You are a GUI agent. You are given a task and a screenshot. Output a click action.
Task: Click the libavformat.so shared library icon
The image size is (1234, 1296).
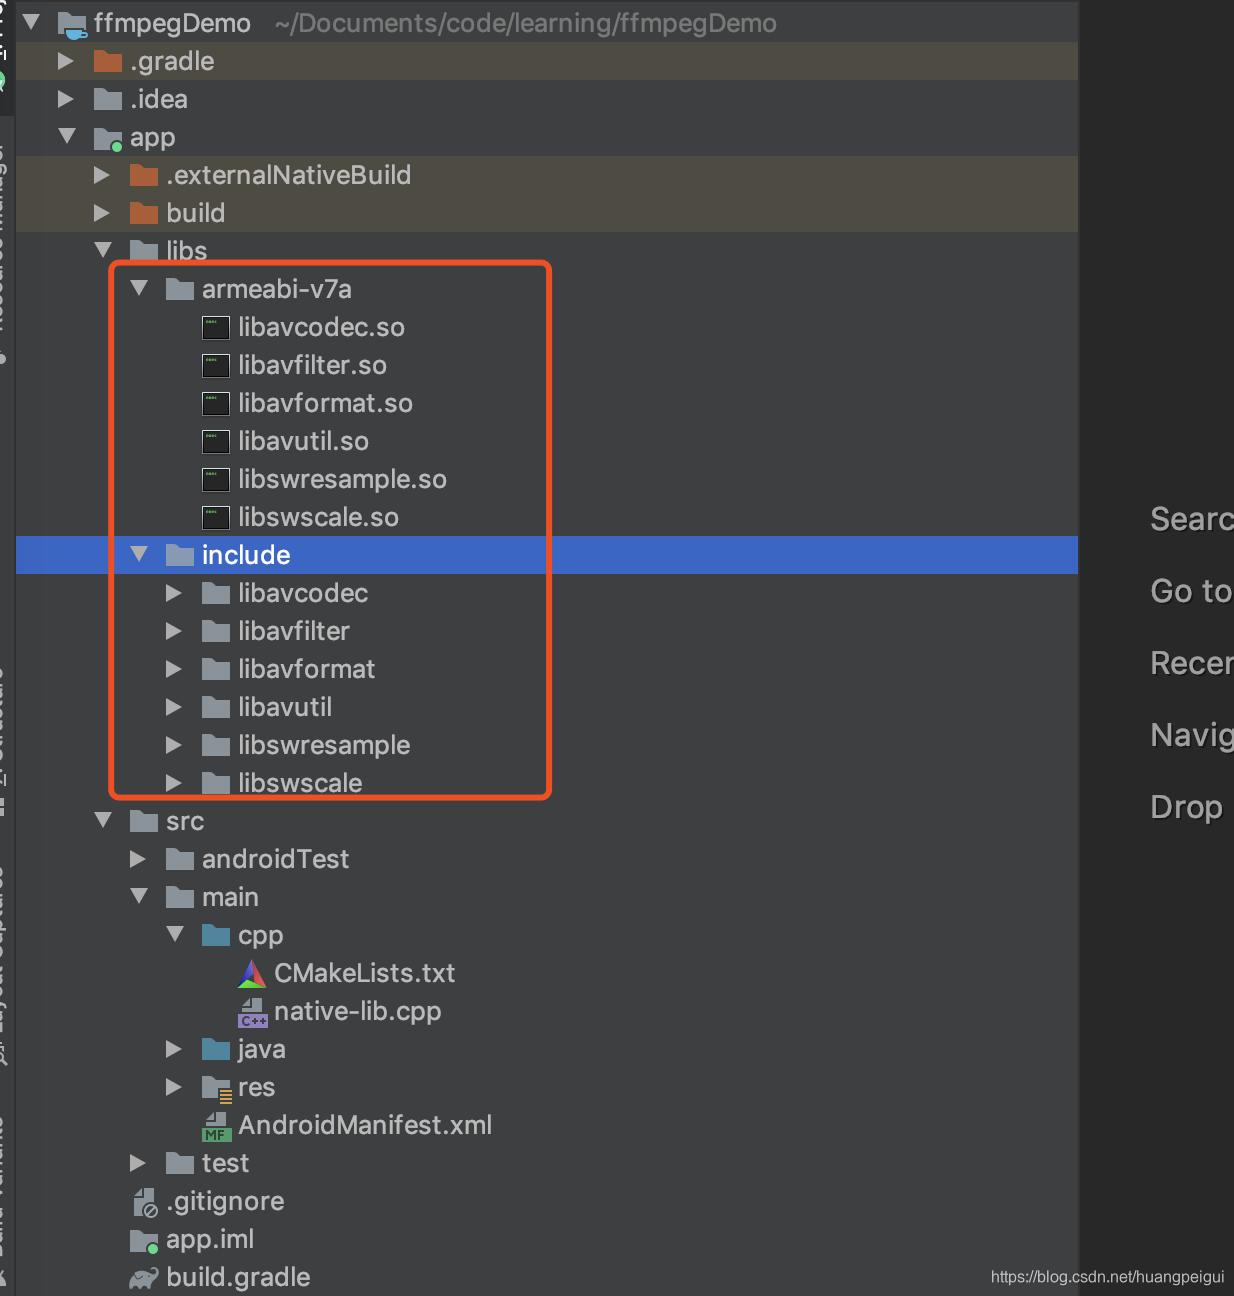[215, 403]
